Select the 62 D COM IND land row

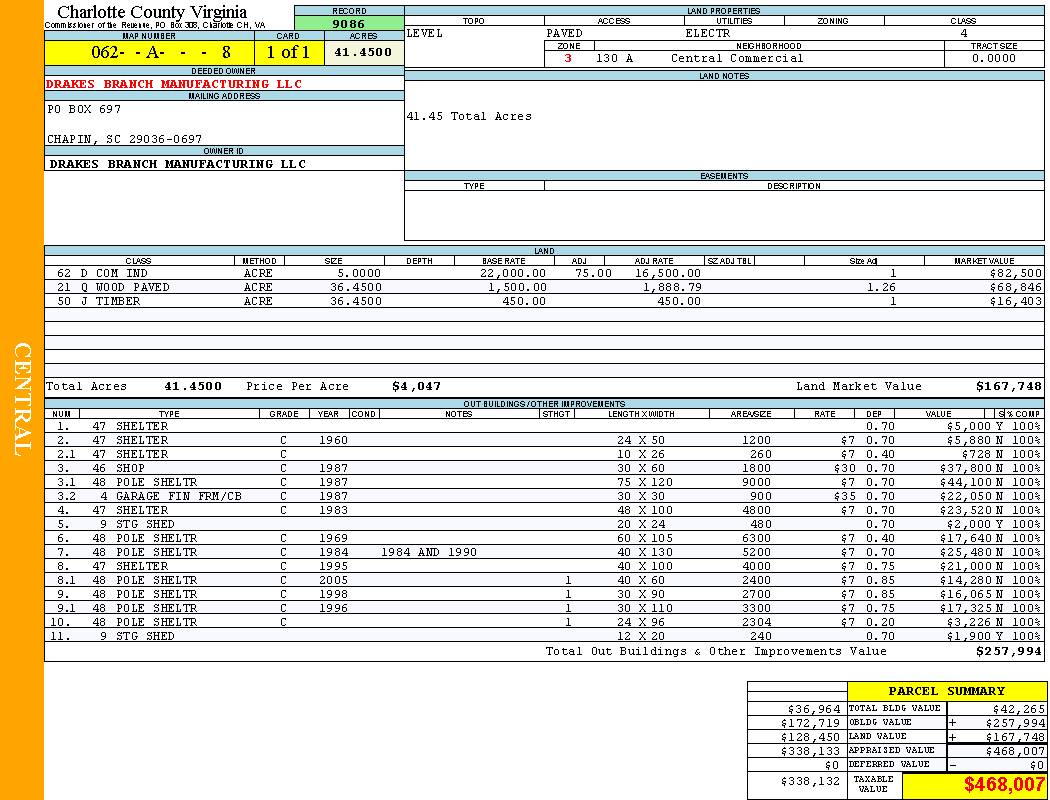pyautogui.click(x=544, y=273)
